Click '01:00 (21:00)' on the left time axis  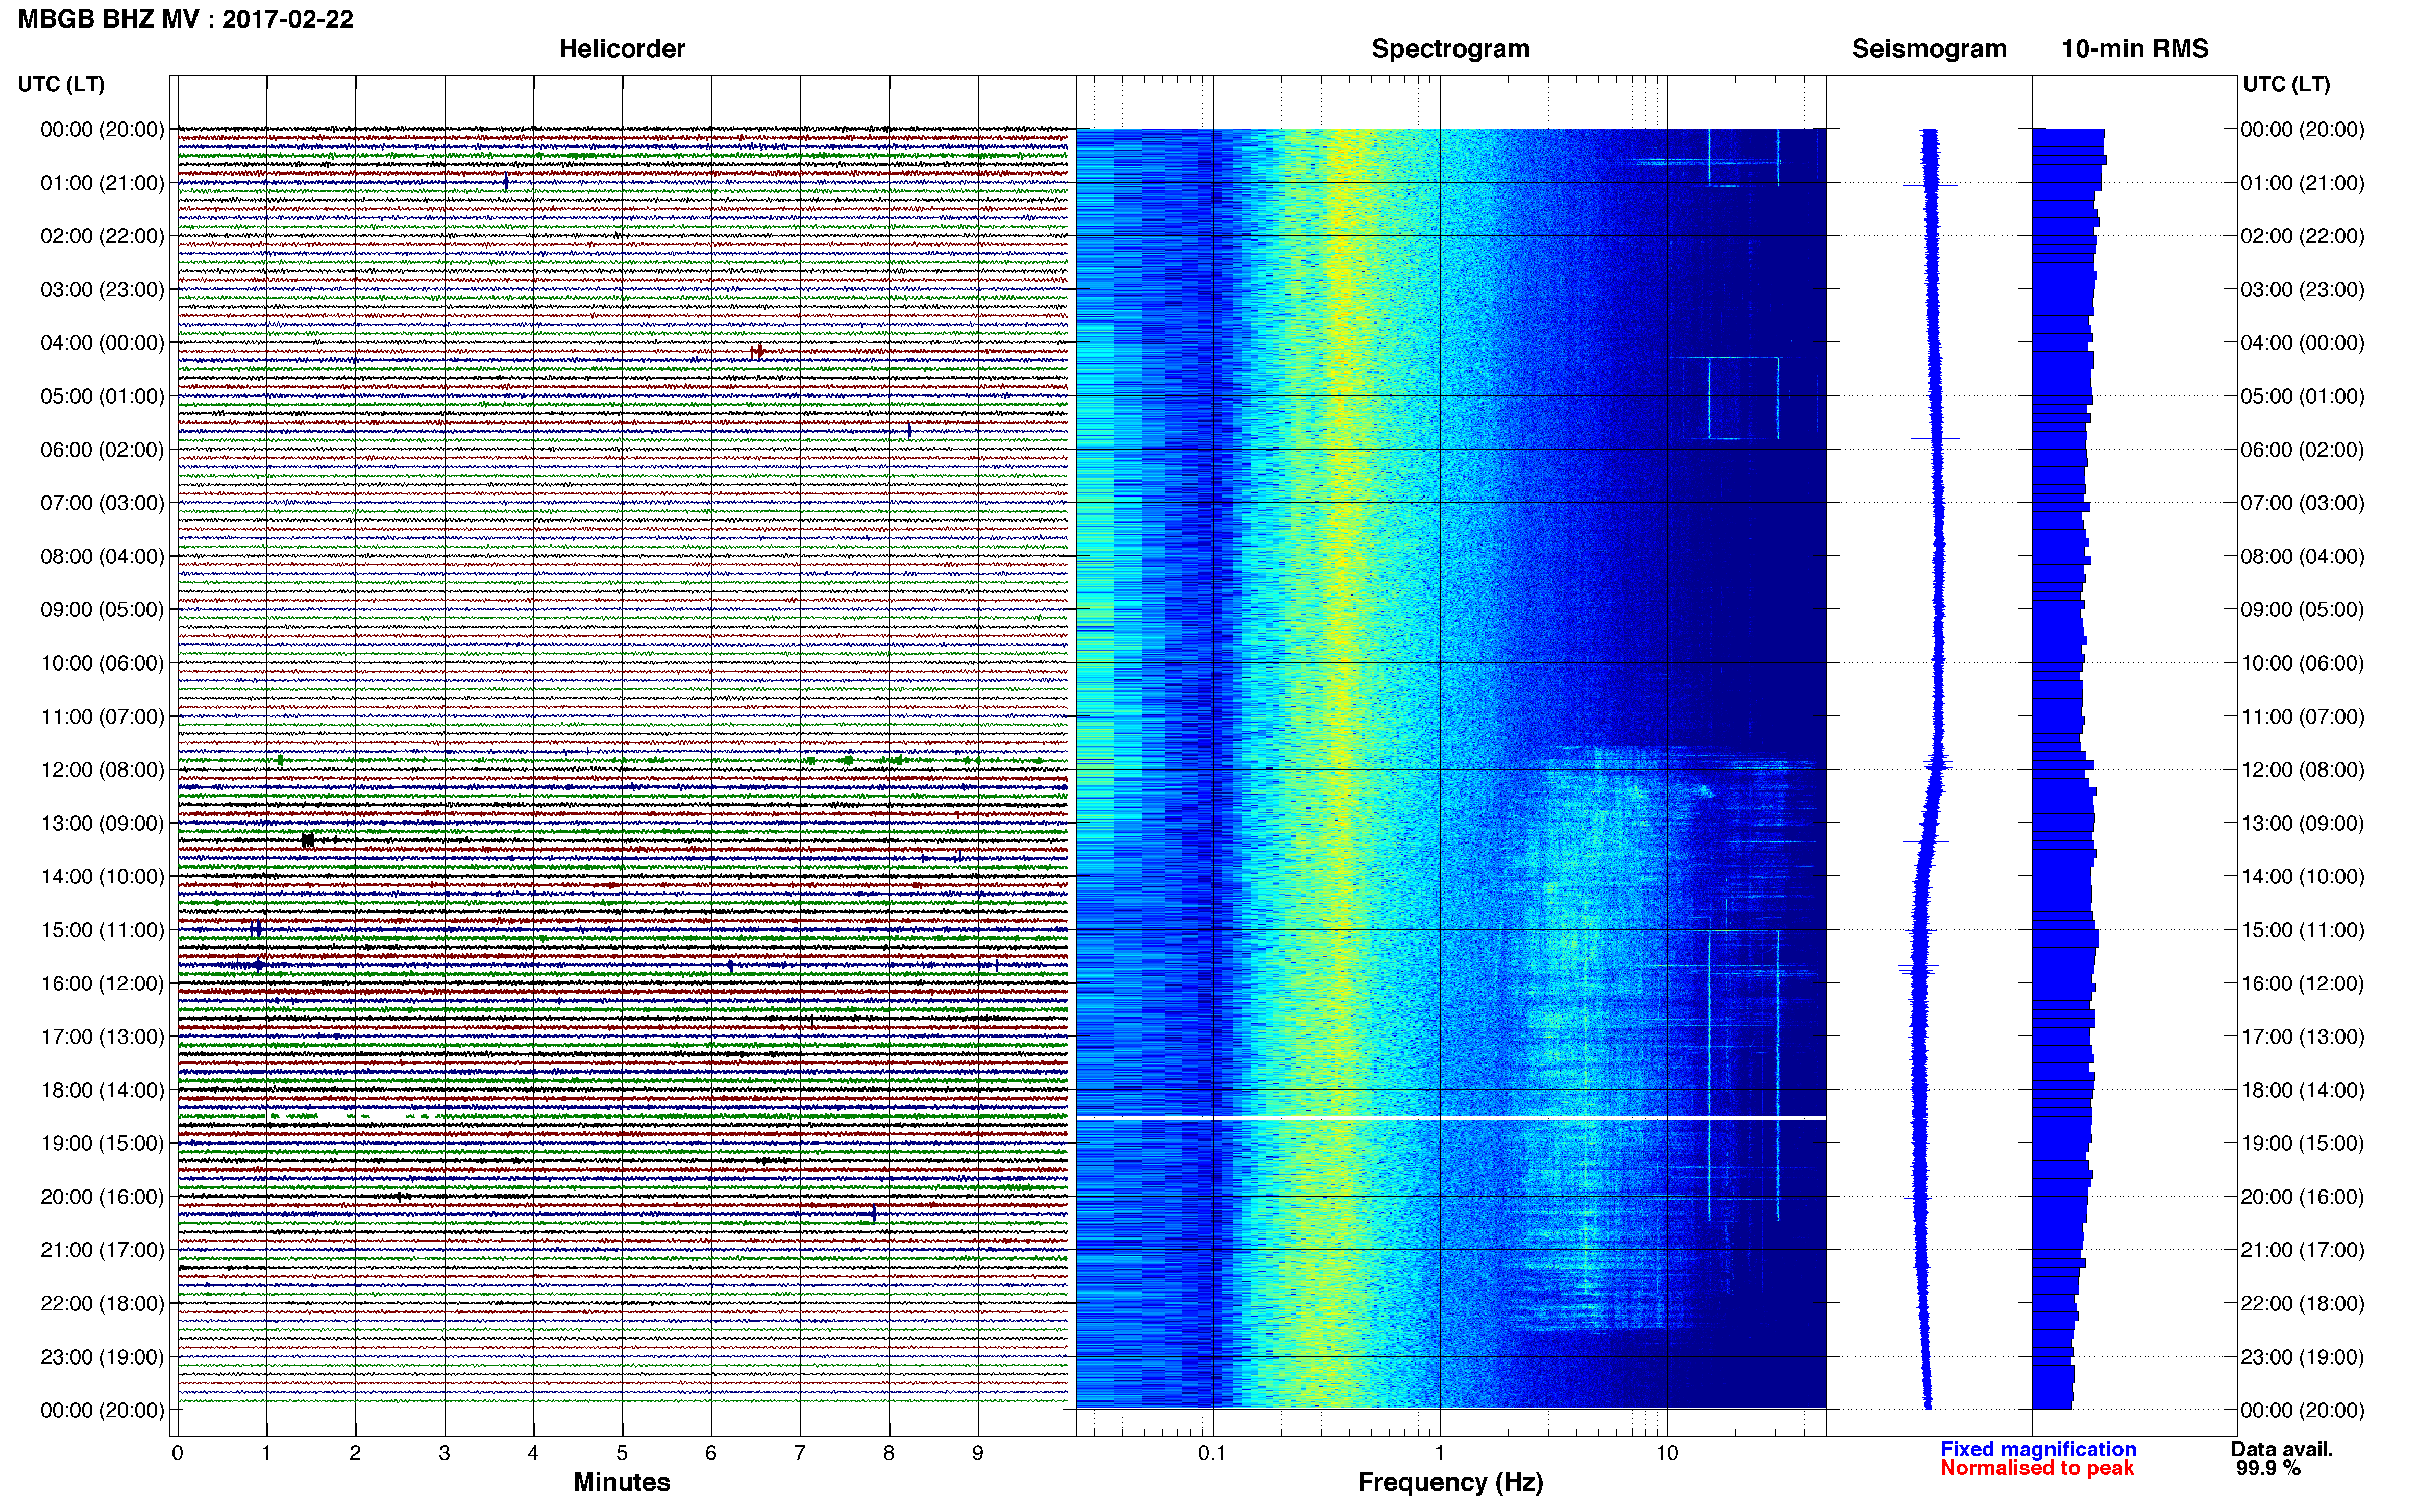pos(102,183)
